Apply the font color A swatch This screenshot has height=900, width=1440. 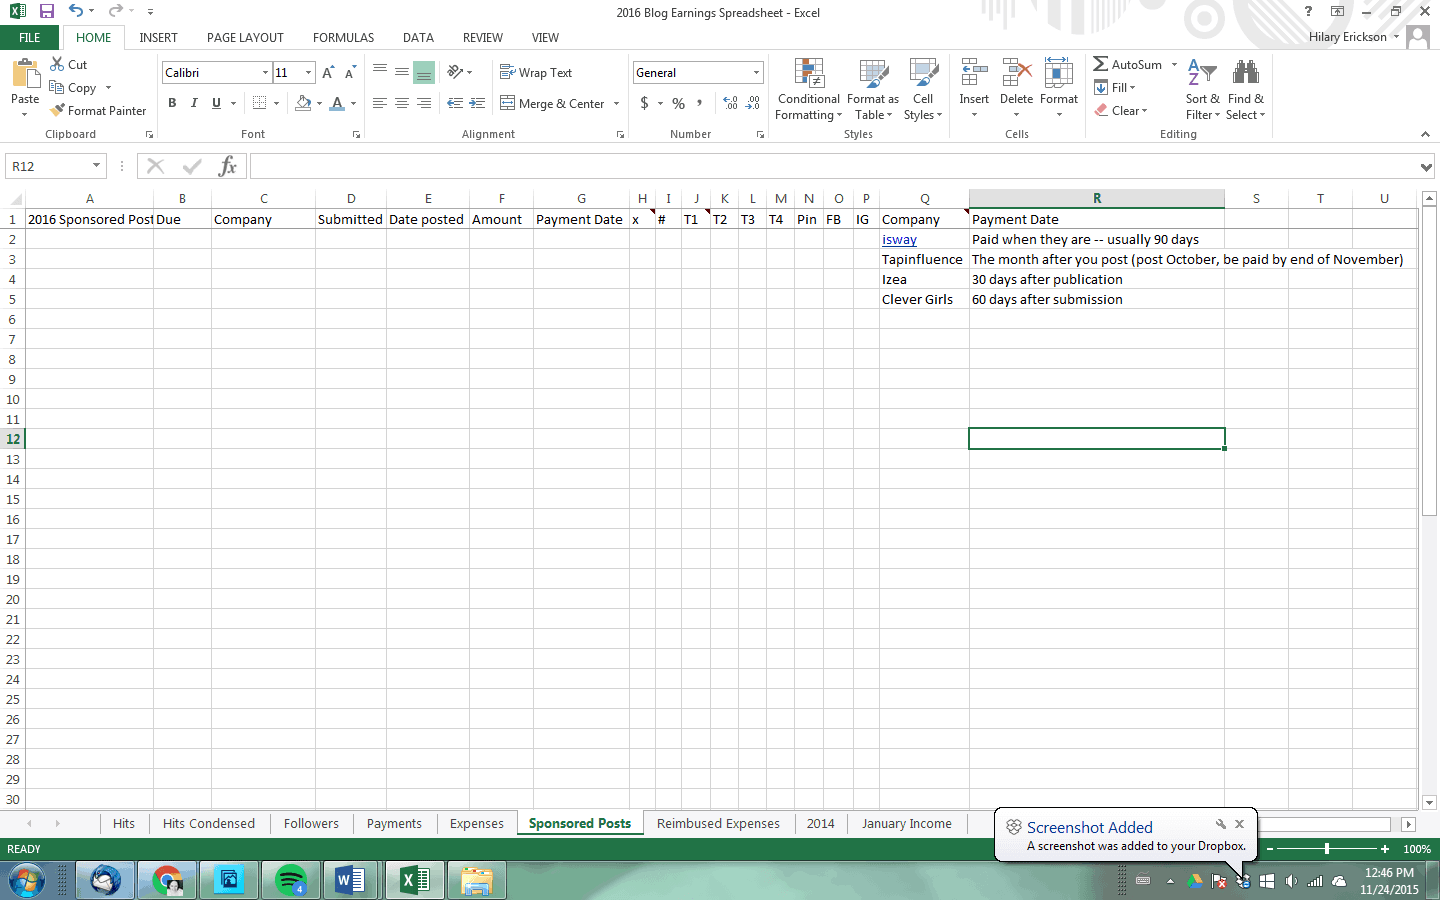point(337,103)
